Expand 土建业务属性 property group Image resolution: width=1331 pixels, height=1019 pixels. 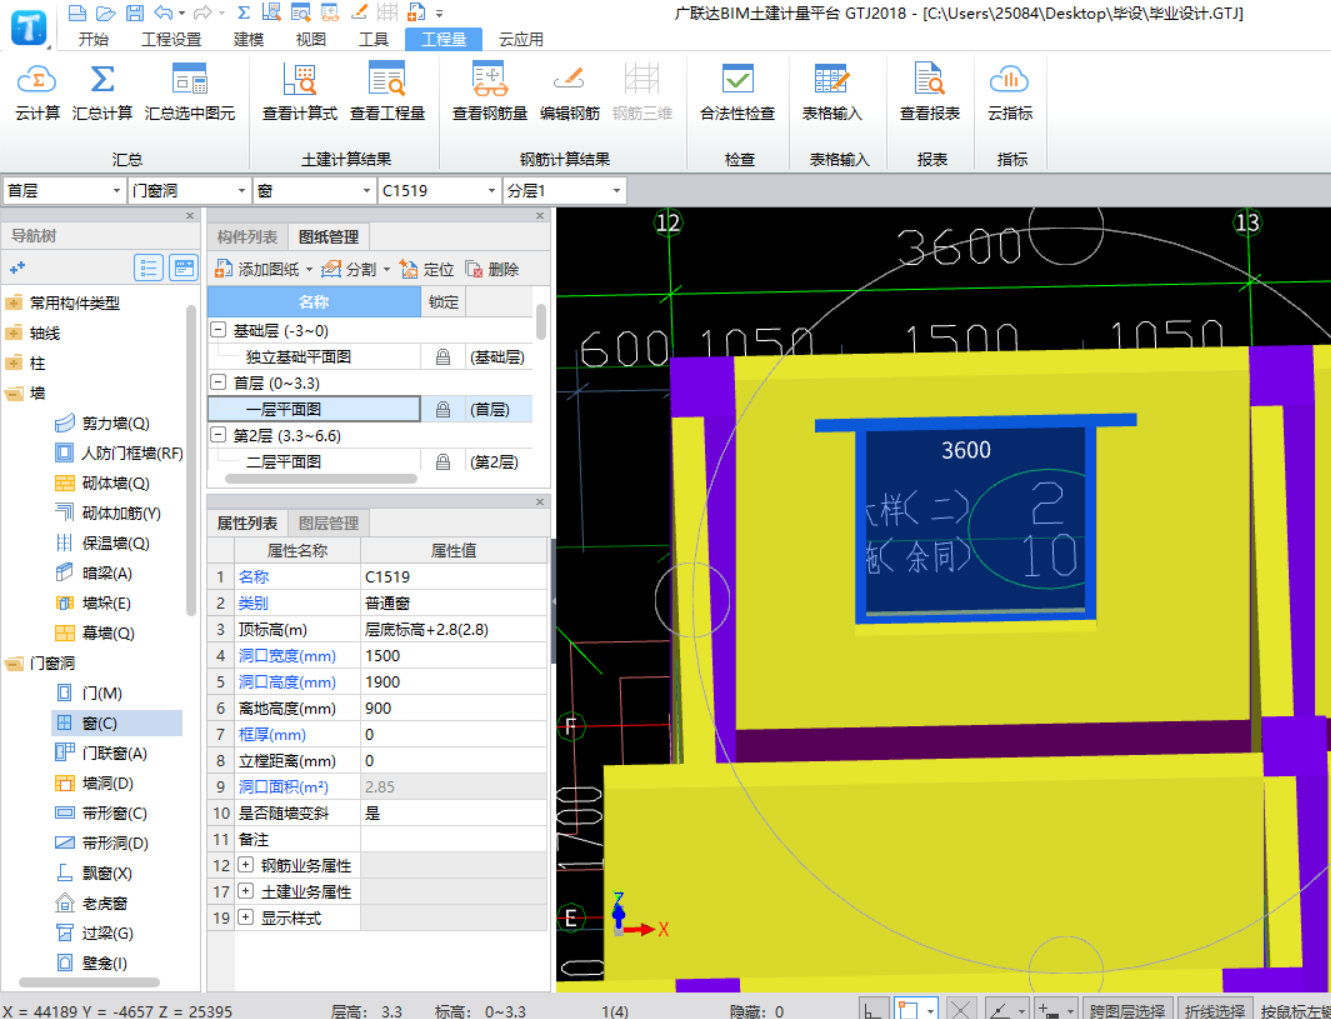(x=245, y=891)
